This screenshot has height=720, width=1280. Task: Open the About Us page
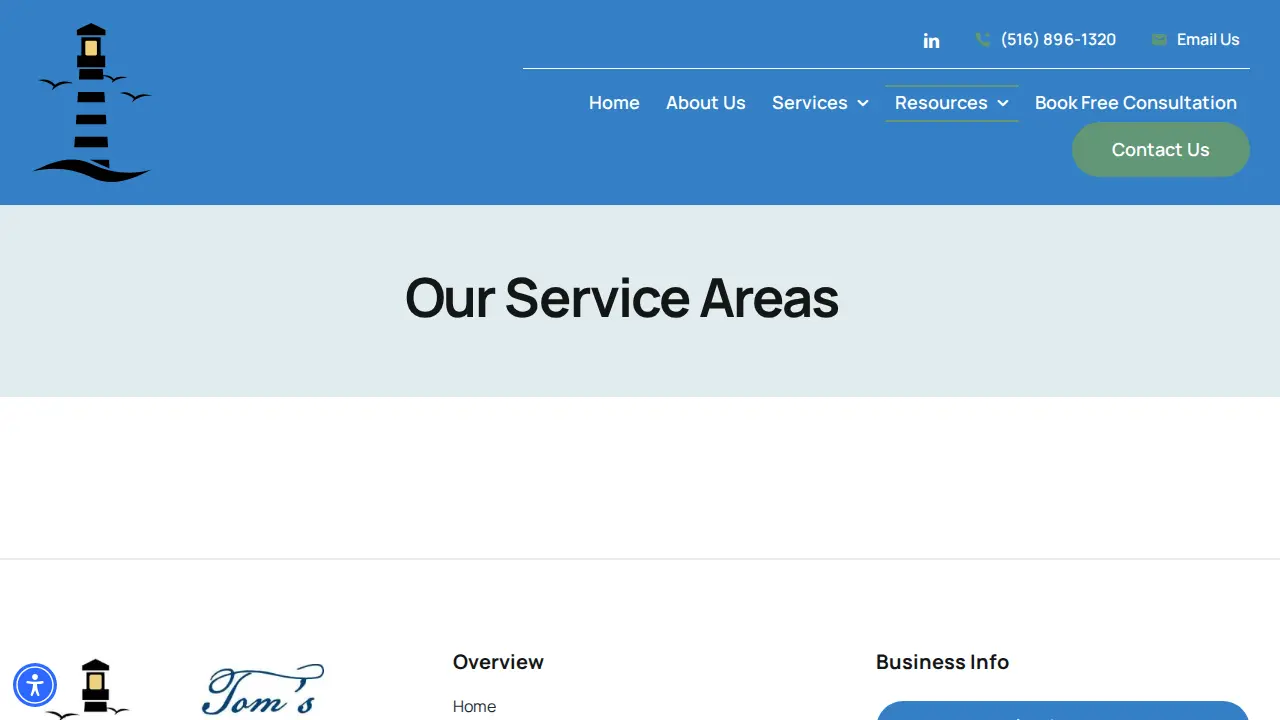(706, 103)
